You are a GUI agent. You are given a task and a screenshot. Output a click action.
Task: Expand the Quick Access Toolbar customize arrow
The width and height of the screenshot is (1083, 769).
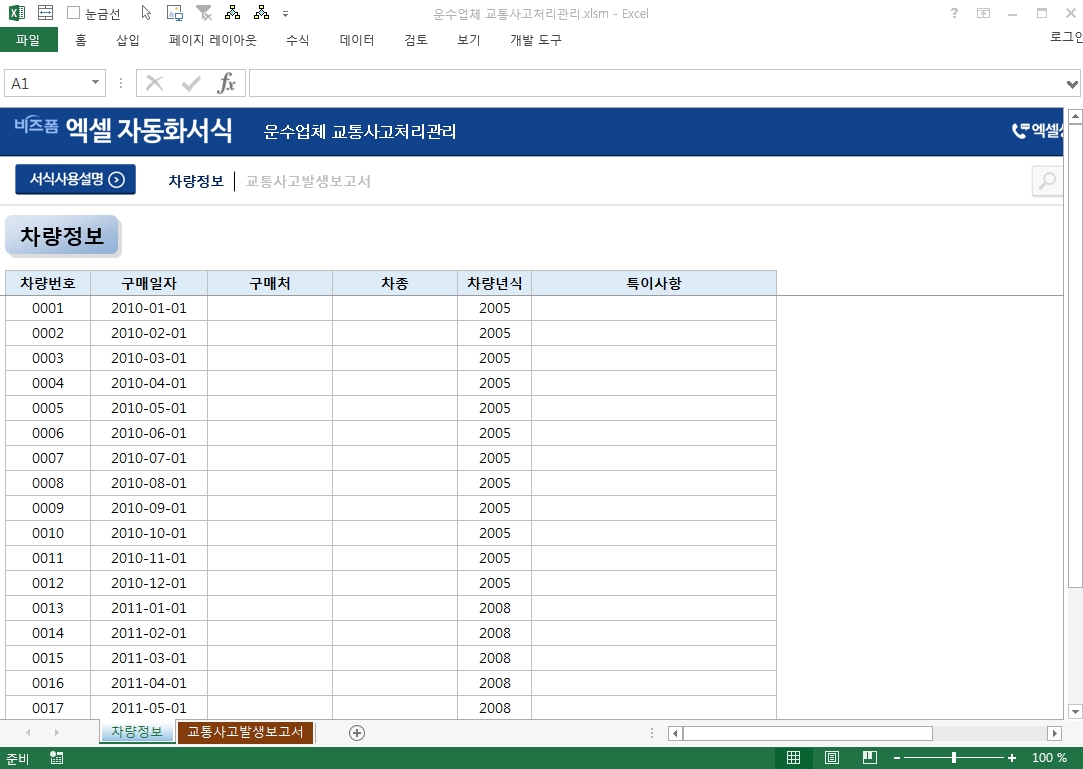pyautogui.click(x=286, y=14)
